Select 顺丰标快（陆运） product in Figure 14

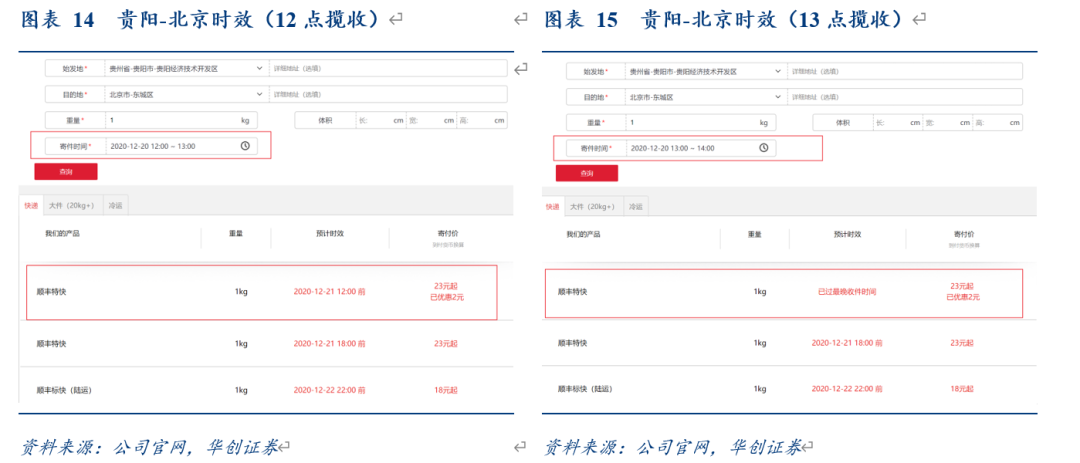pos(65,390)
